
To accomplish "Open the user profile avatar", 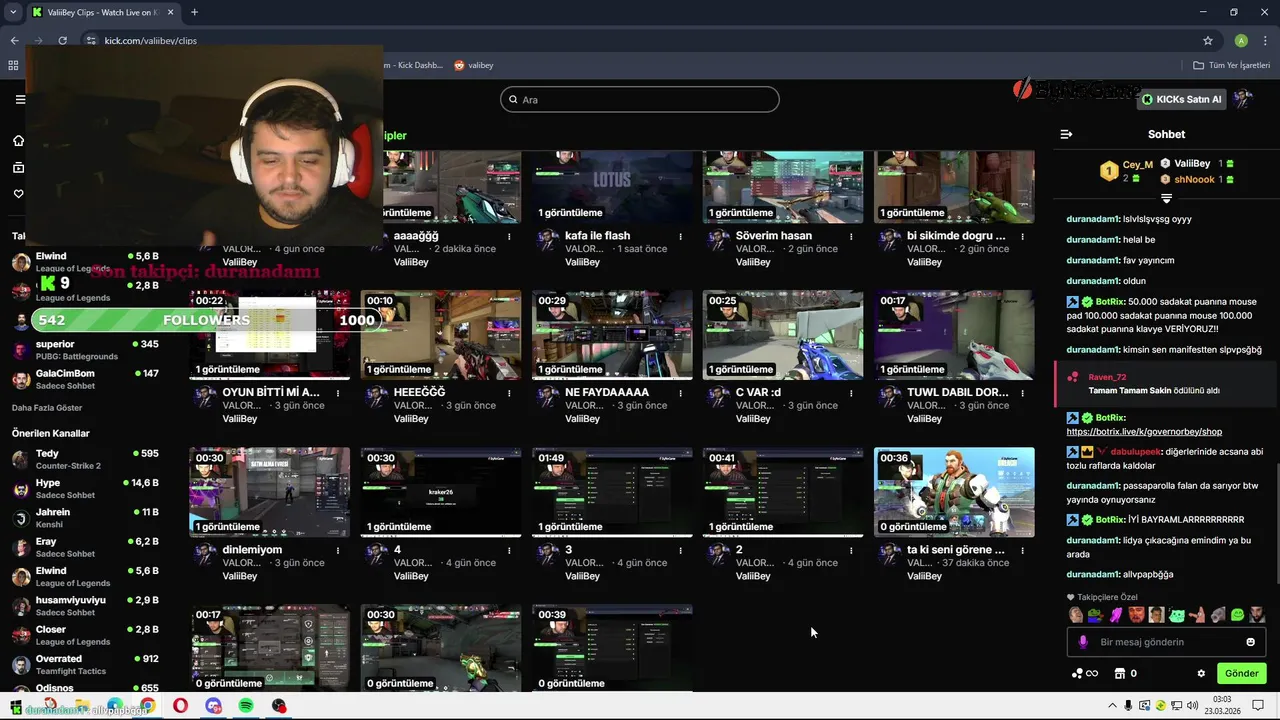I will [1243, 99].
